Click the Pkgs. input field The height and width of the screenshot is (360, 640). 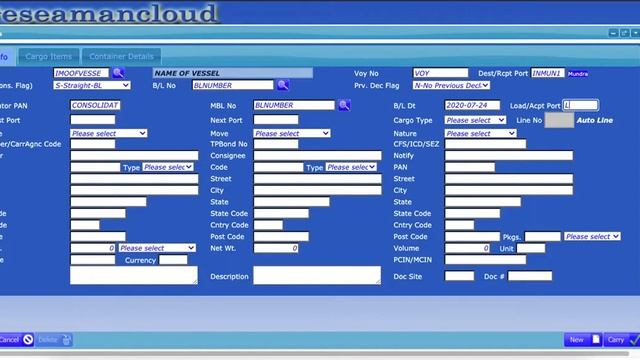tap(543, 236)
